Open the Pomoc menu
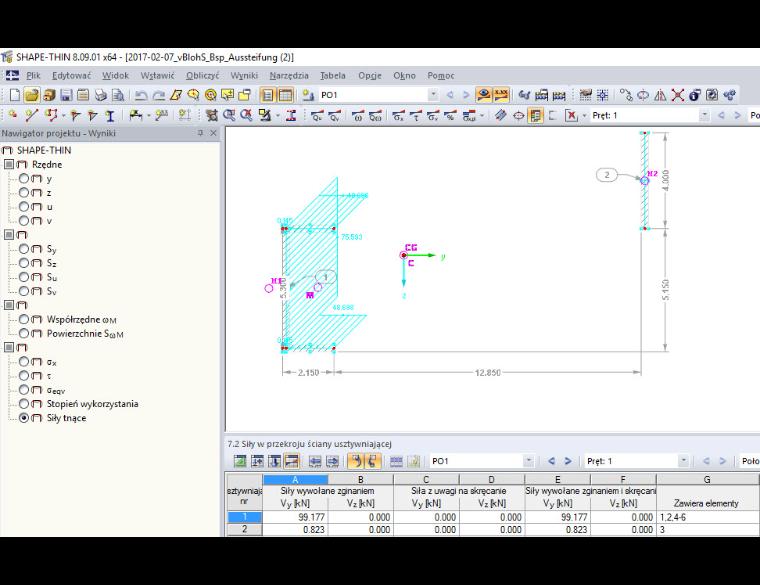 coord(441,76)
